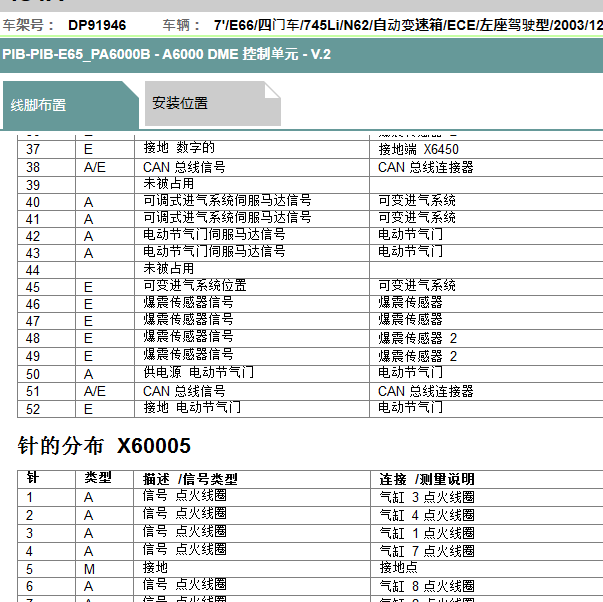Select chassis number DP91946
This screenshot has height=602, width=603.
(97, 25)
